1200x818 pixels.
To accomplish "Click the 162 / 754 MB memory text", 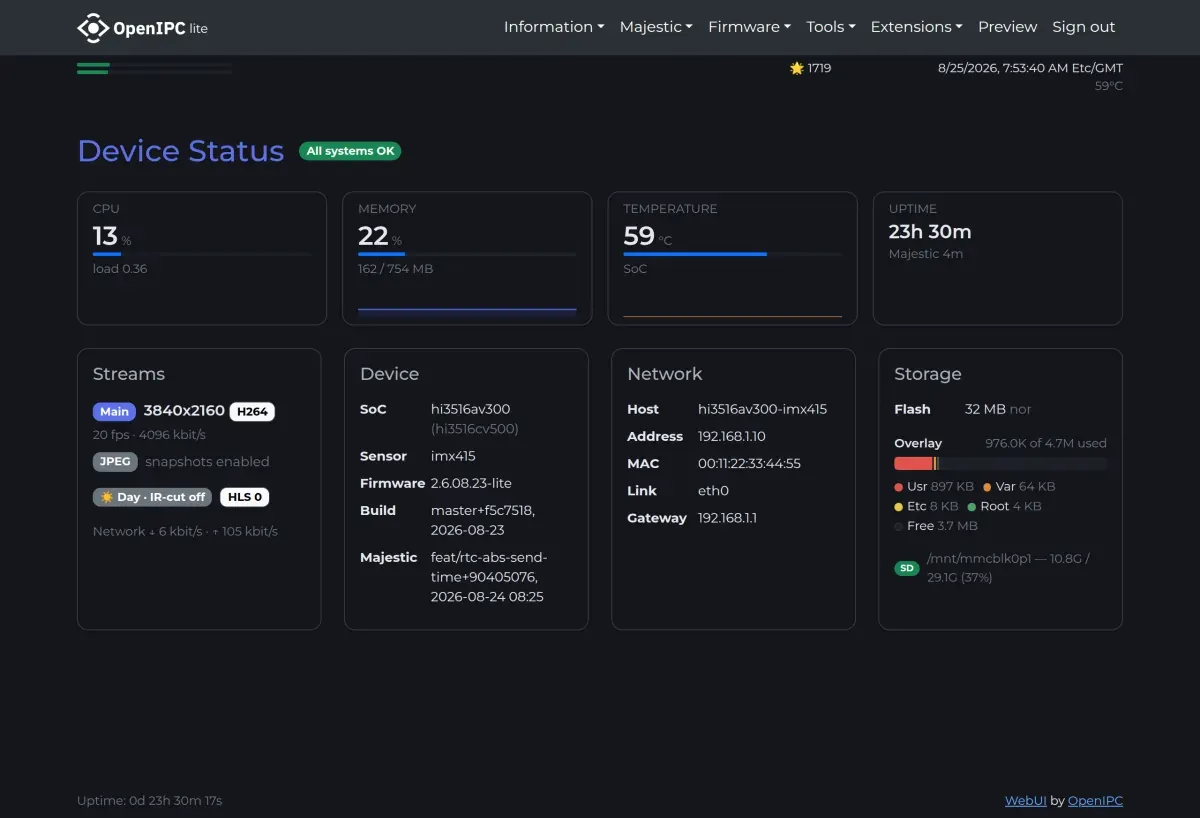I will pyautogui.click(x=396, y=269).
